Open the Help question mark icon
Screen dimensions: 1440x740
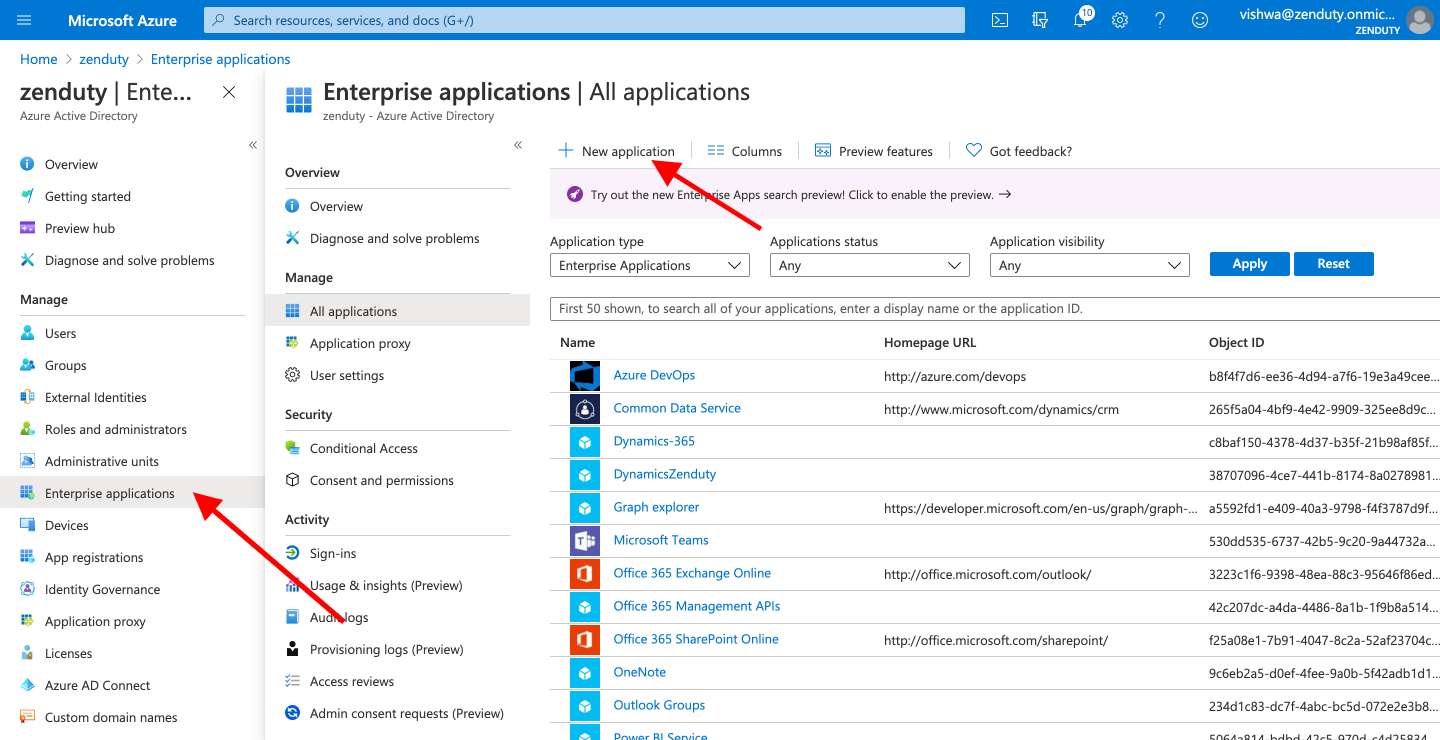(1160, 20)
